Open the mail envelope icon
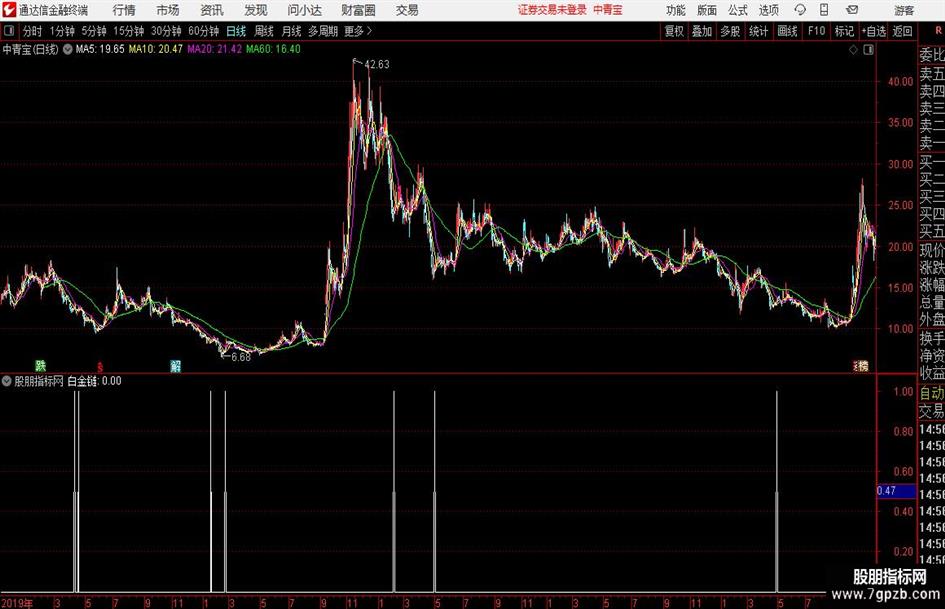Screen dimensions: 945x609 [x=852, y=10]
